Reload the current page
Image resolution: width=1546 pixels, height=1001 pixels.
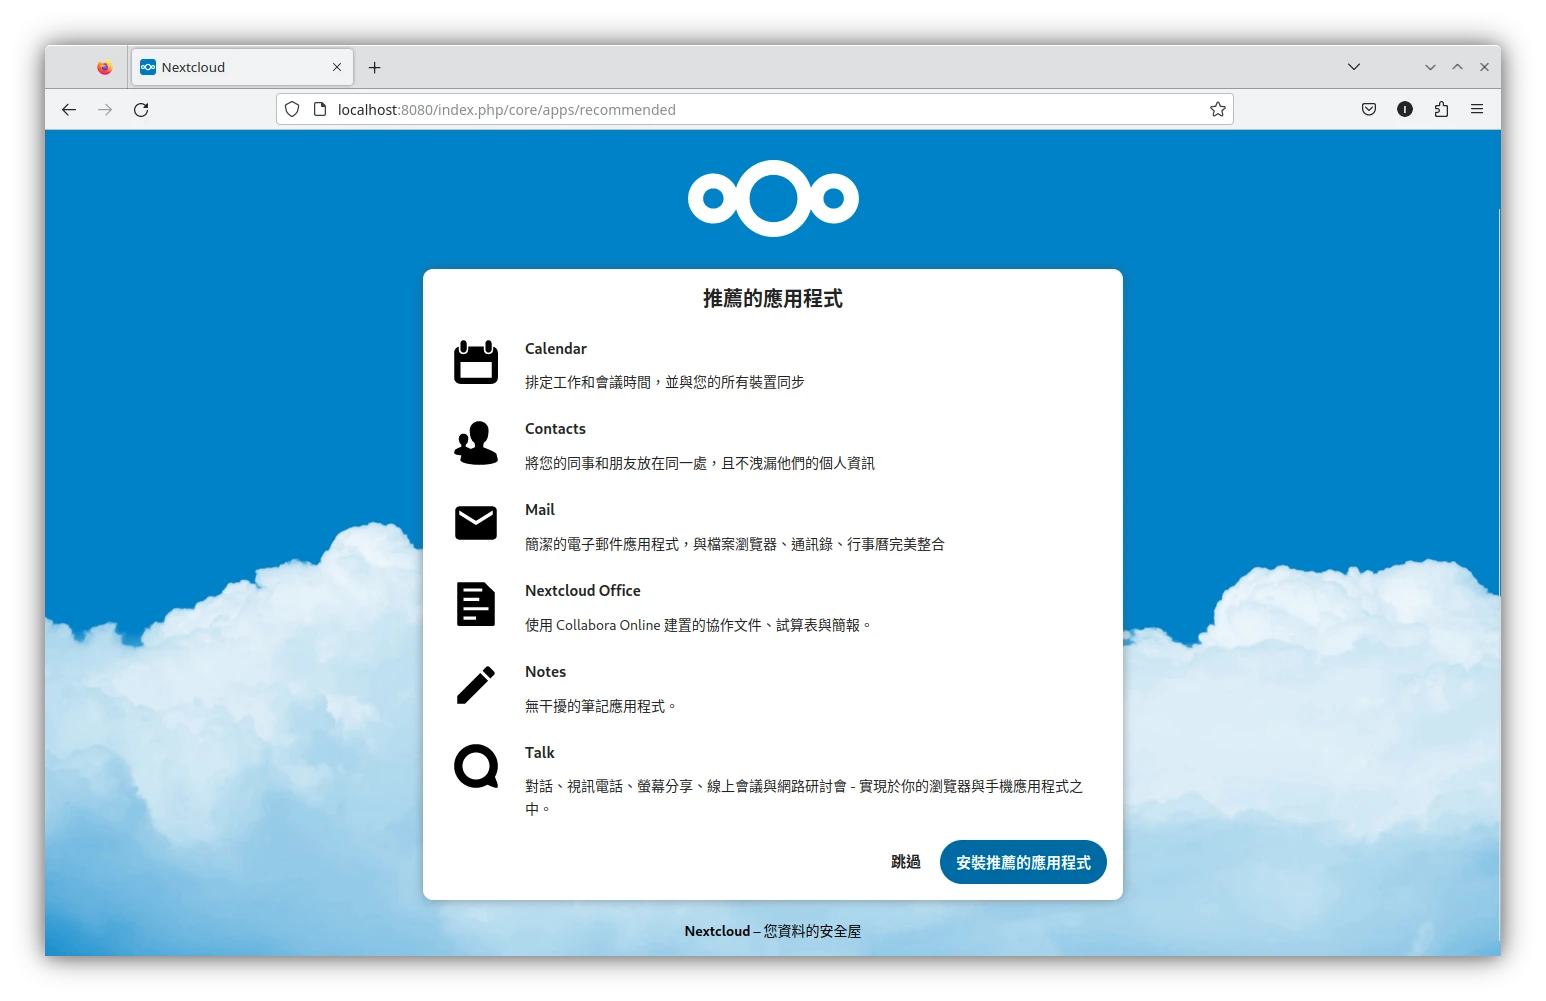pos(141,109)
